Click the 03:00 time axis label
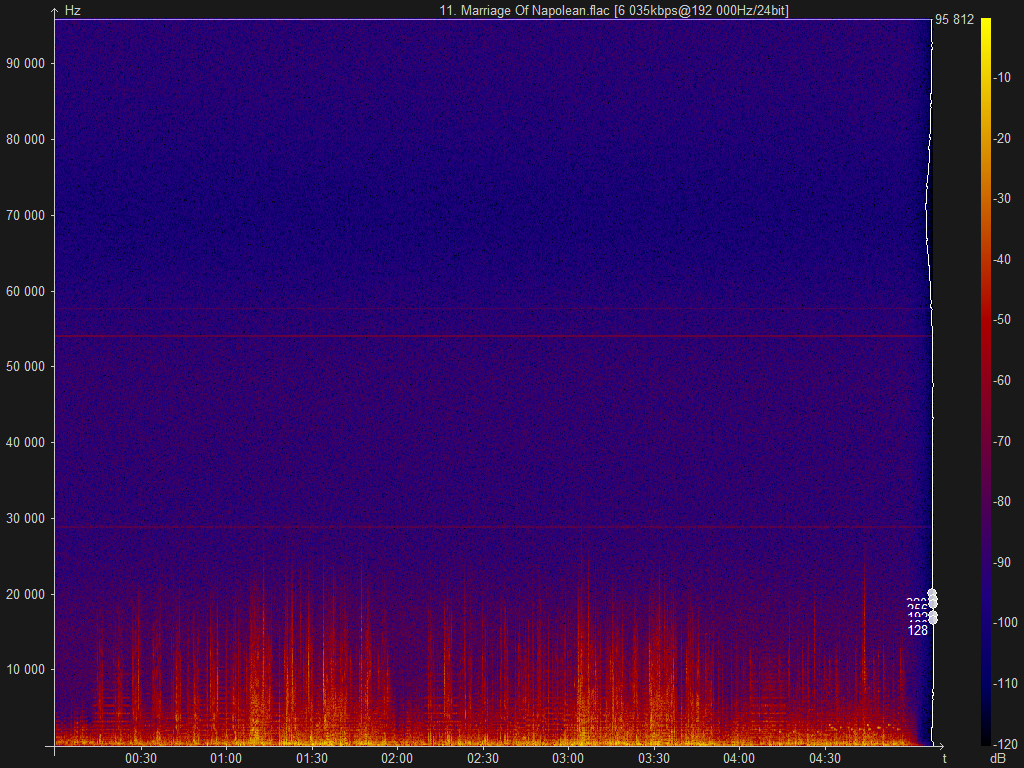The height and width of the screenshot is (768, 1024). [568, 758]
